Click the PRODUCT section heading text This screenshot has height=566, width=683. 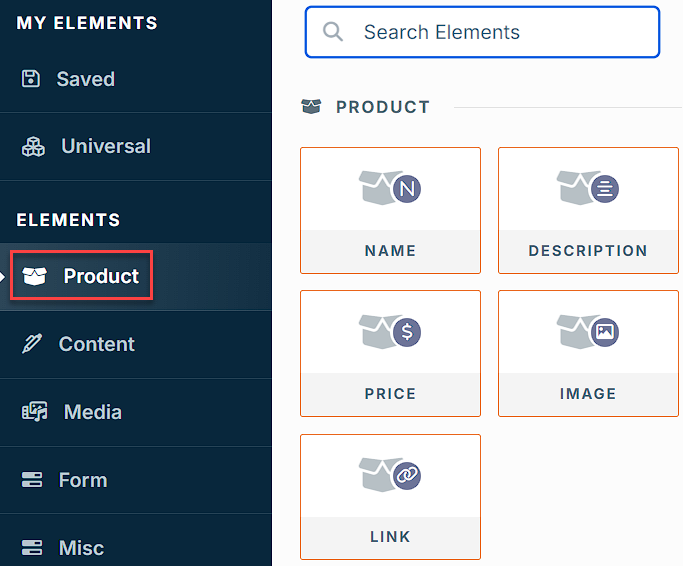pyautogui.click(x=383, y=107)
